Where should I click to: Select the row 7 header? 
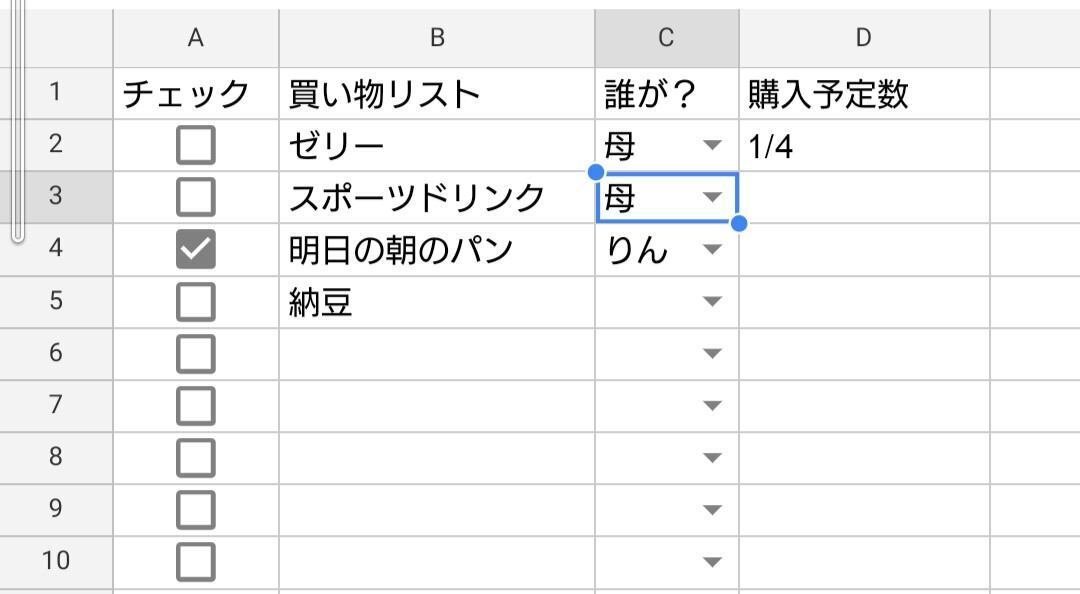56,405
